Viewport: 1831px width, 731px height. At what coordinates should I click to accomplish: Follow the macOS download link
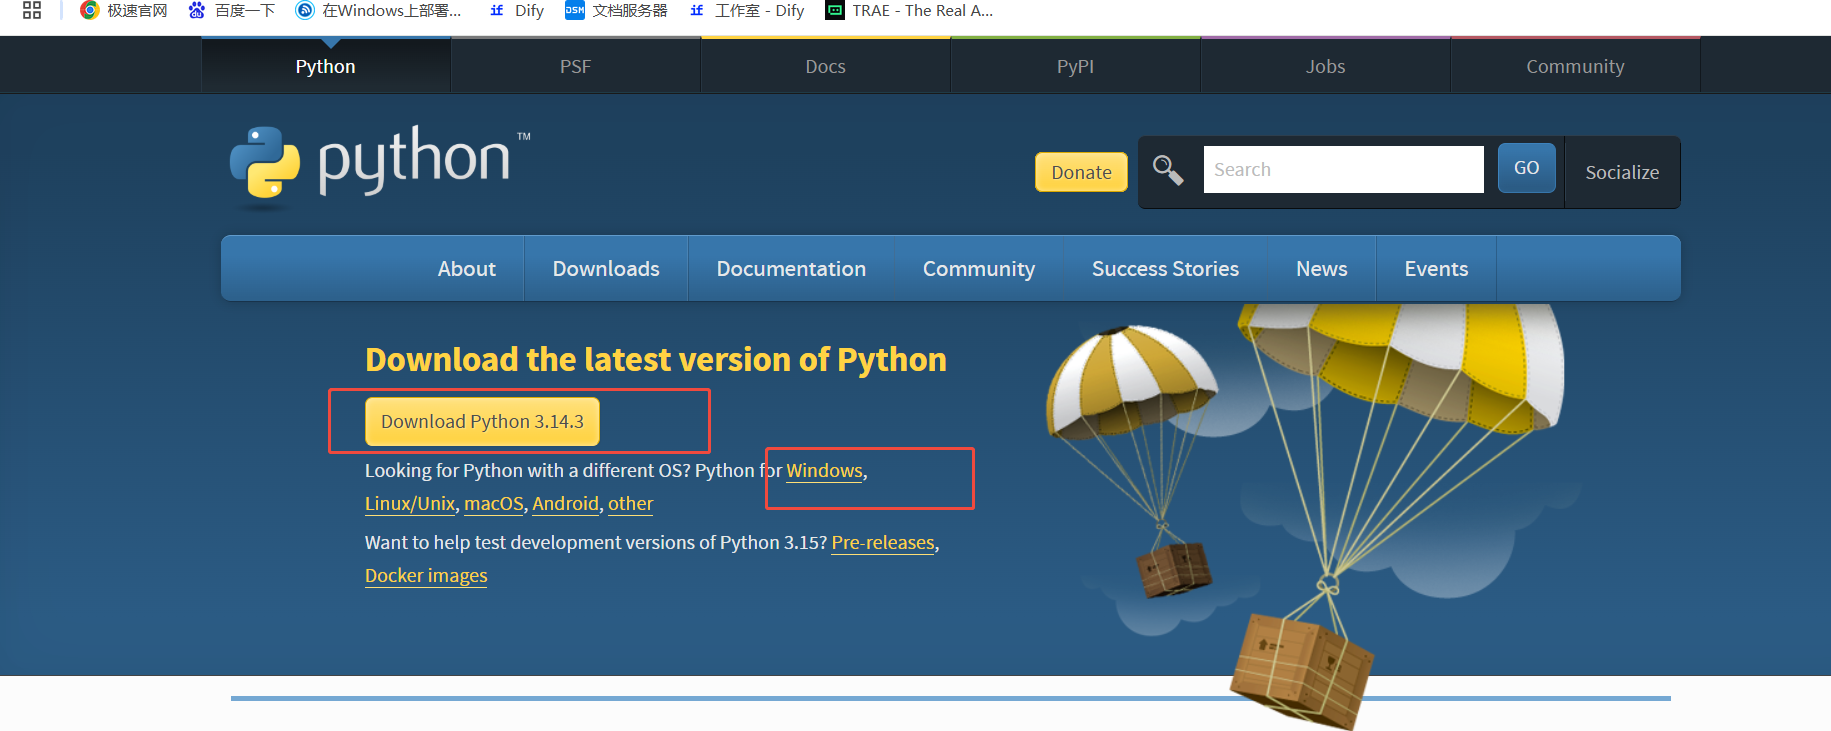[494, 504]
